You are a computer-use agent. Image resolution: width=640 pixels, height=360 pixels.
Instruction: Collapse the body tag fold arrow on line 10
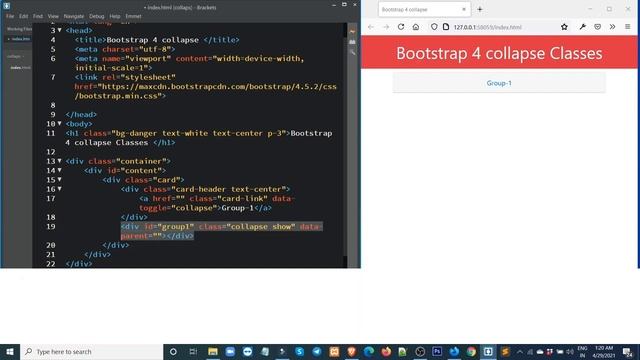point(60,123)
